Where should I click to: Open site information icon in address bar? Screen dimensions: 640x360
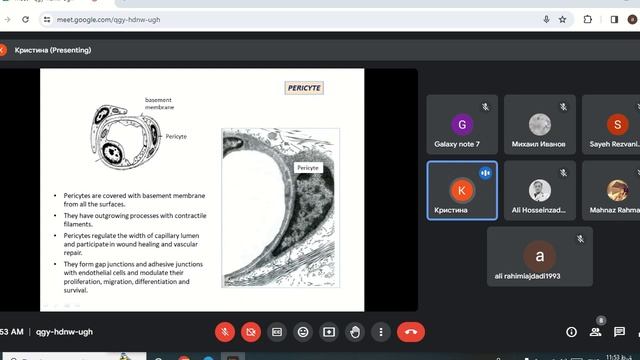(x=47, y=19)
